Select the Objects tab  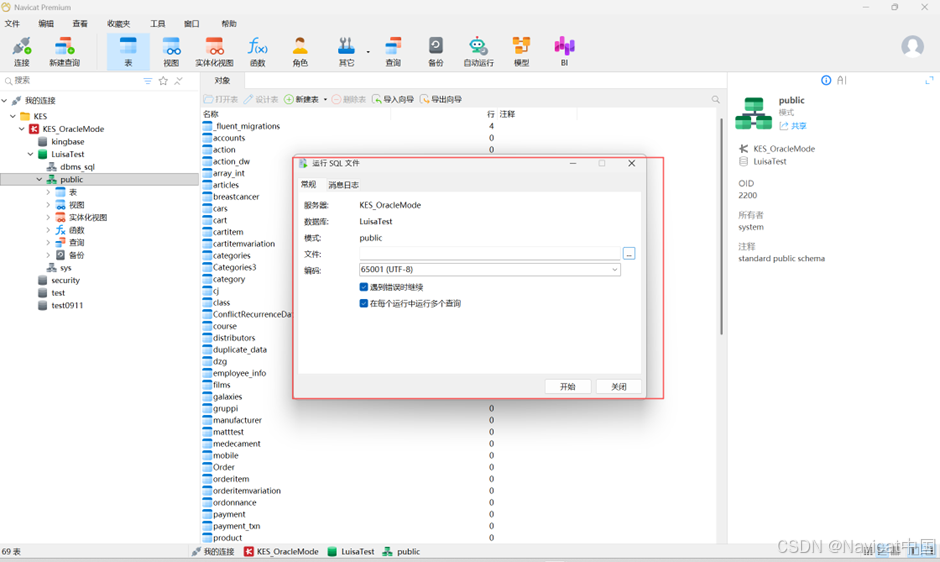click(222, 80)
